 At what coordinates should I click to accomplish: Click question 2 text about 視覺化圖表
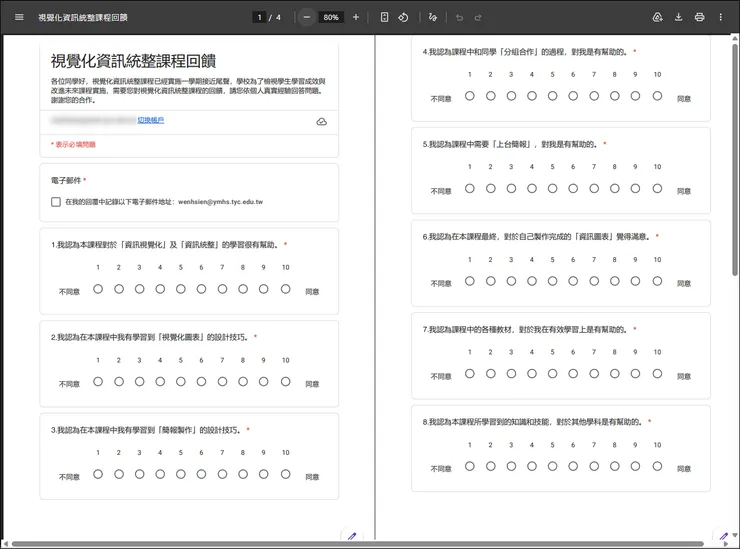(149, 337)
